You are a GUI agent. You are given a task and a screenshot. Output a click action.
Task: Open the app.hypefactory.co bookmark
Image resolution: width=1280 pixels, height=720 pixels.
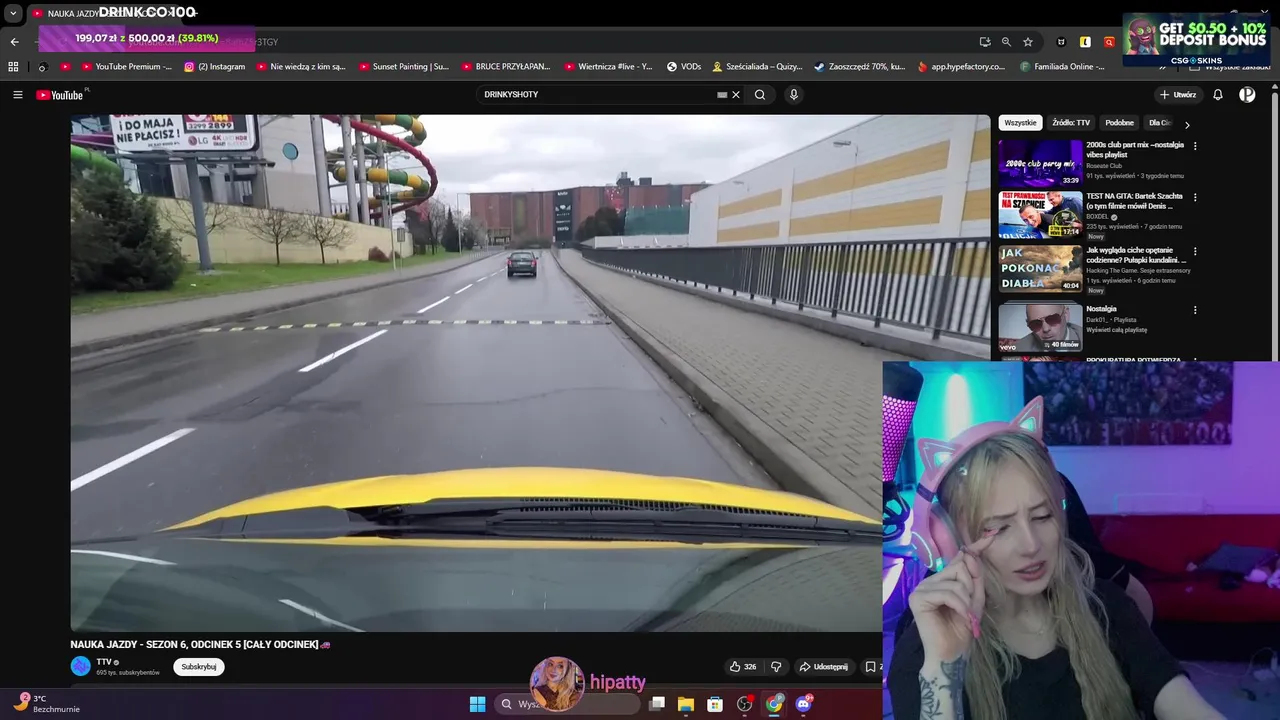(961, 67)
